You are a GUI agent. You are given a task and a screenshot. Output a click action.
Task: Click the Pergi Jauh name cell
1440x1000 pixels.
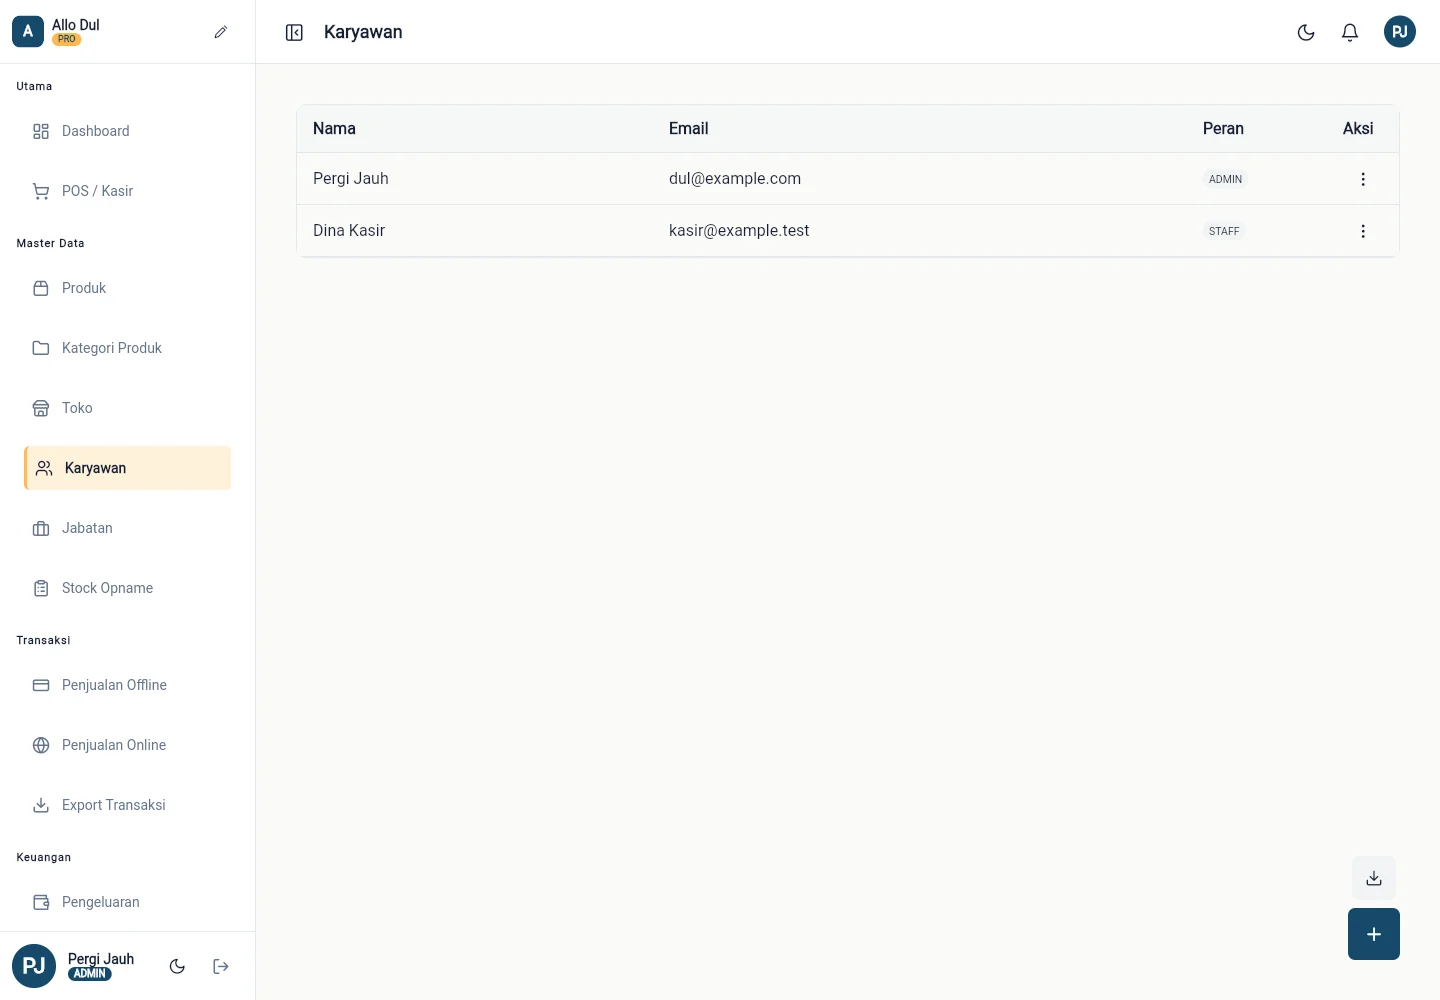pos(351,179)
